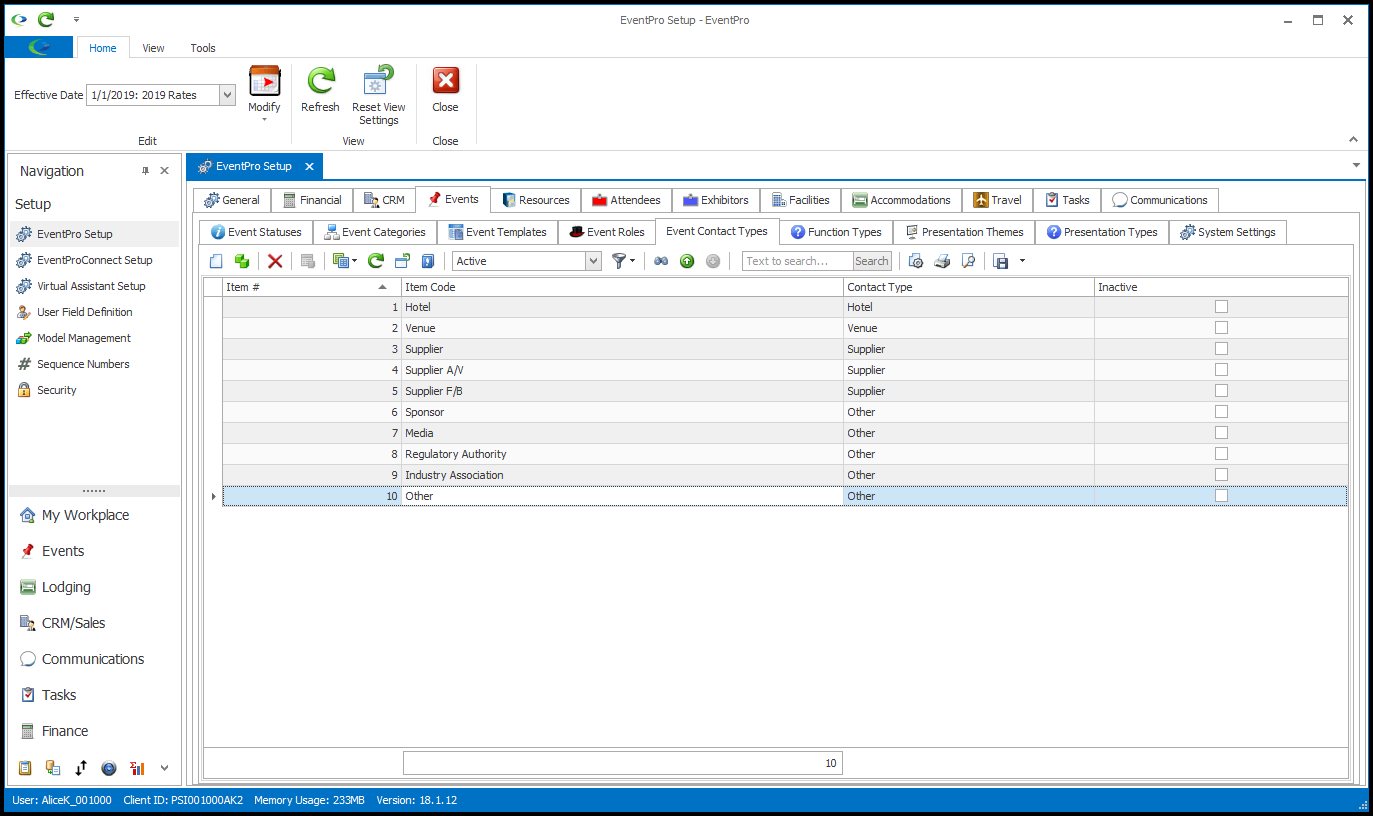Image resolution: width=1373 pixels, height=816 pixels.
Task: Click the window restore icon in grid toolbar
Action: (x=402, y=261)
